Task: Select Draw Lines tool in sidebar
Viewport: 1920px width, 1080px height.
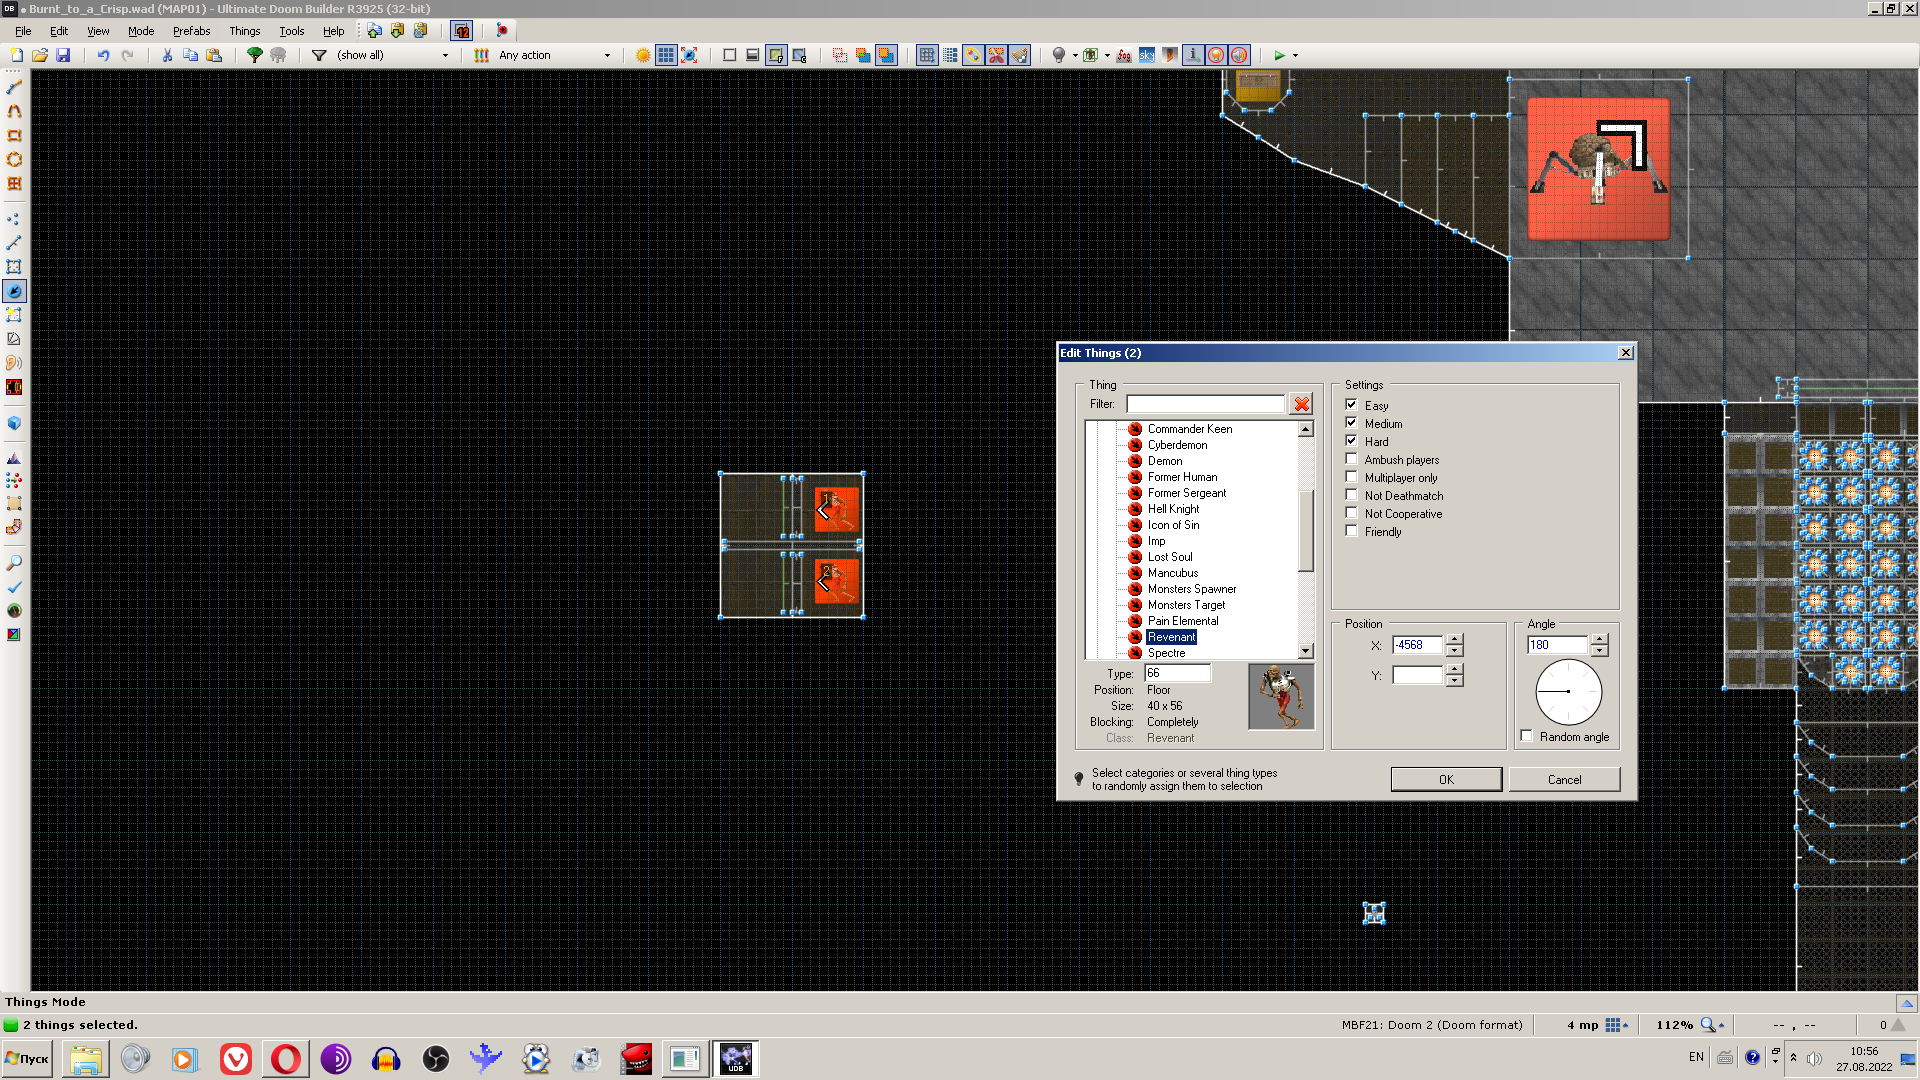Action: tap(14, 87)
